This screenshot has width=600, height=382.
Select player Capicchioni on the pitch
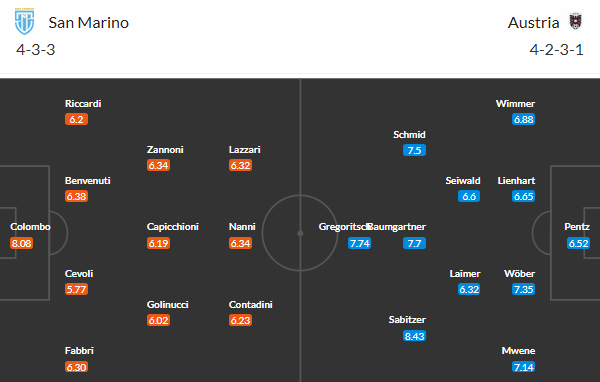(x=173, y=227)
